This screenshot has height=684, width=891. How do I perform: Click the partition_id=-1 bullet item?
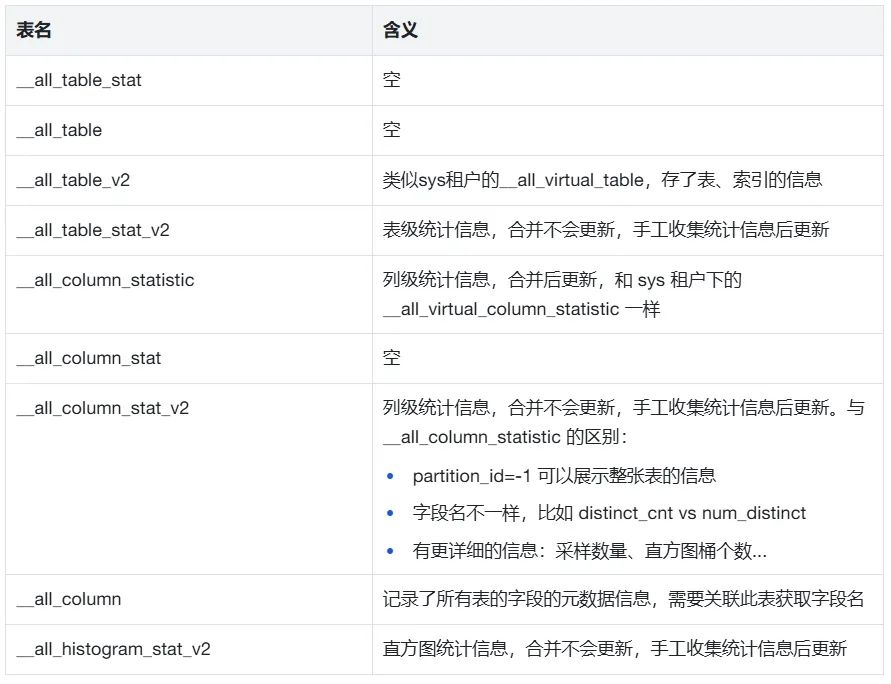point(564,476)
